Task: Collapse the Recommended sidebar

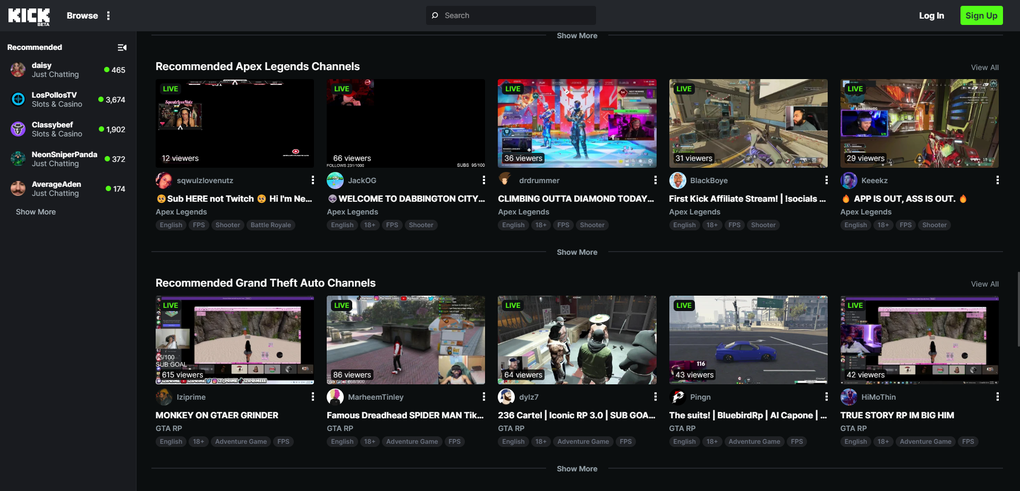Action: pyautogui.click(x=122, y=47)
